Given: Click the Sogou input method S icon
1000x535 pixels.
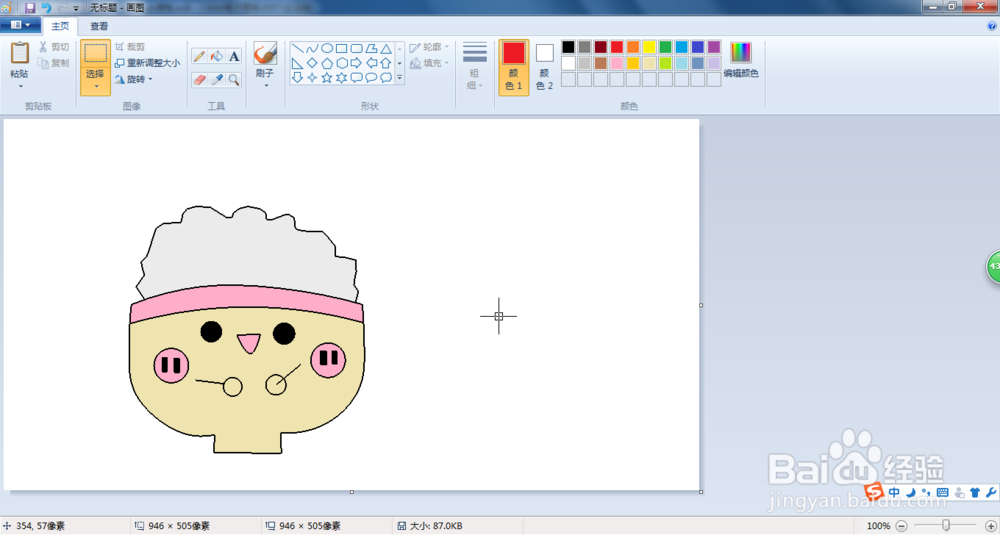Looking at the screenshot, I should (874, 491).
